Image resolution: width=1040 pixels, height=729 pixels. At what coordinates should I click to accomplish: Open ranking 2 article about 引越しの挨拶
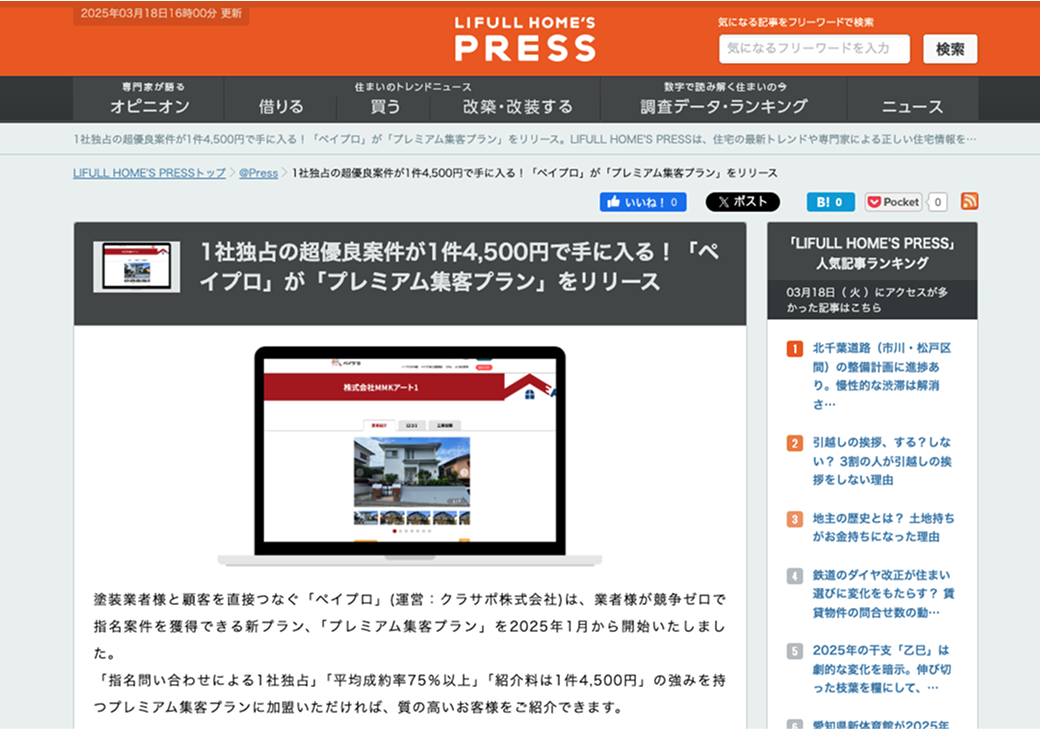point(881,461)
